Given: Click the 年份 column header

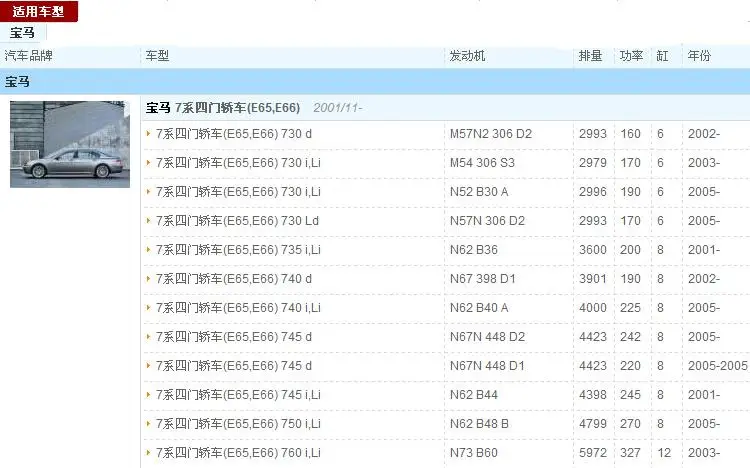Looking at the screenshot, I should pyautogui.click(x=699, y=56).
